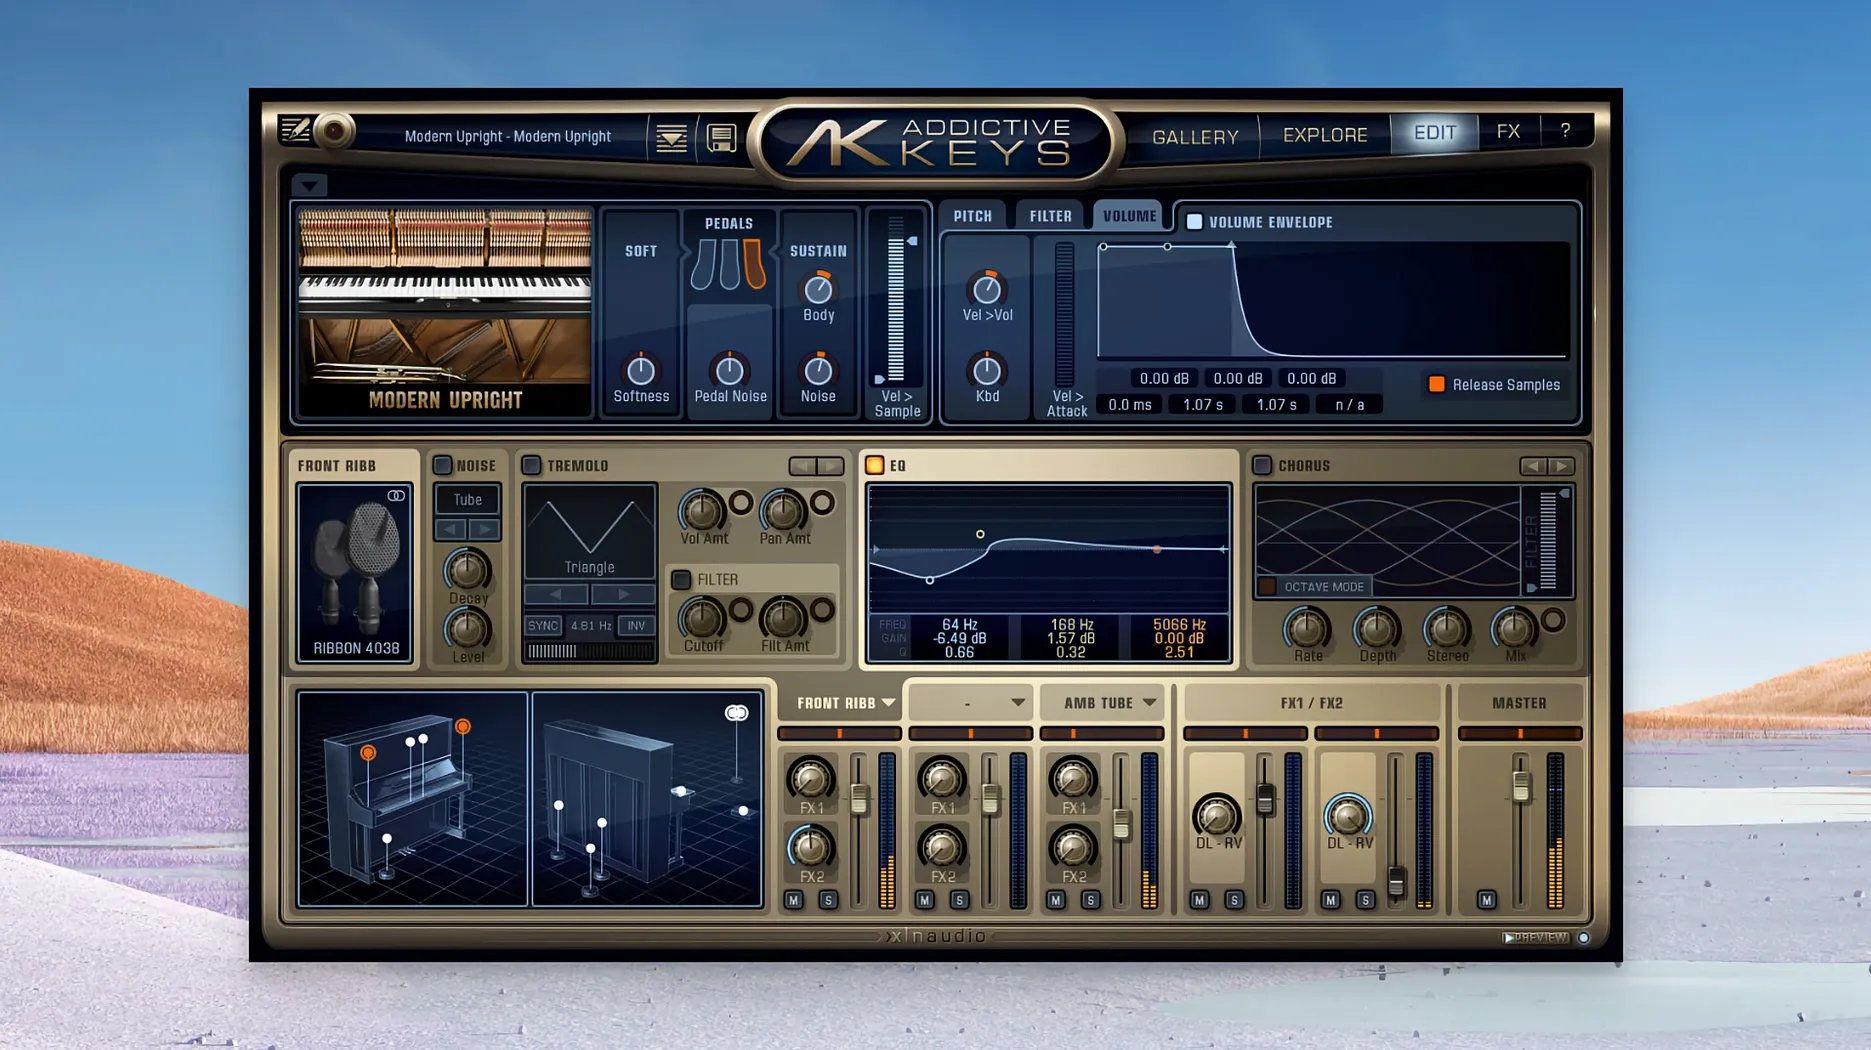Open the empty middle channel dropdown
This screenshot has width=1871, height=1050.
pos(1018,703)
